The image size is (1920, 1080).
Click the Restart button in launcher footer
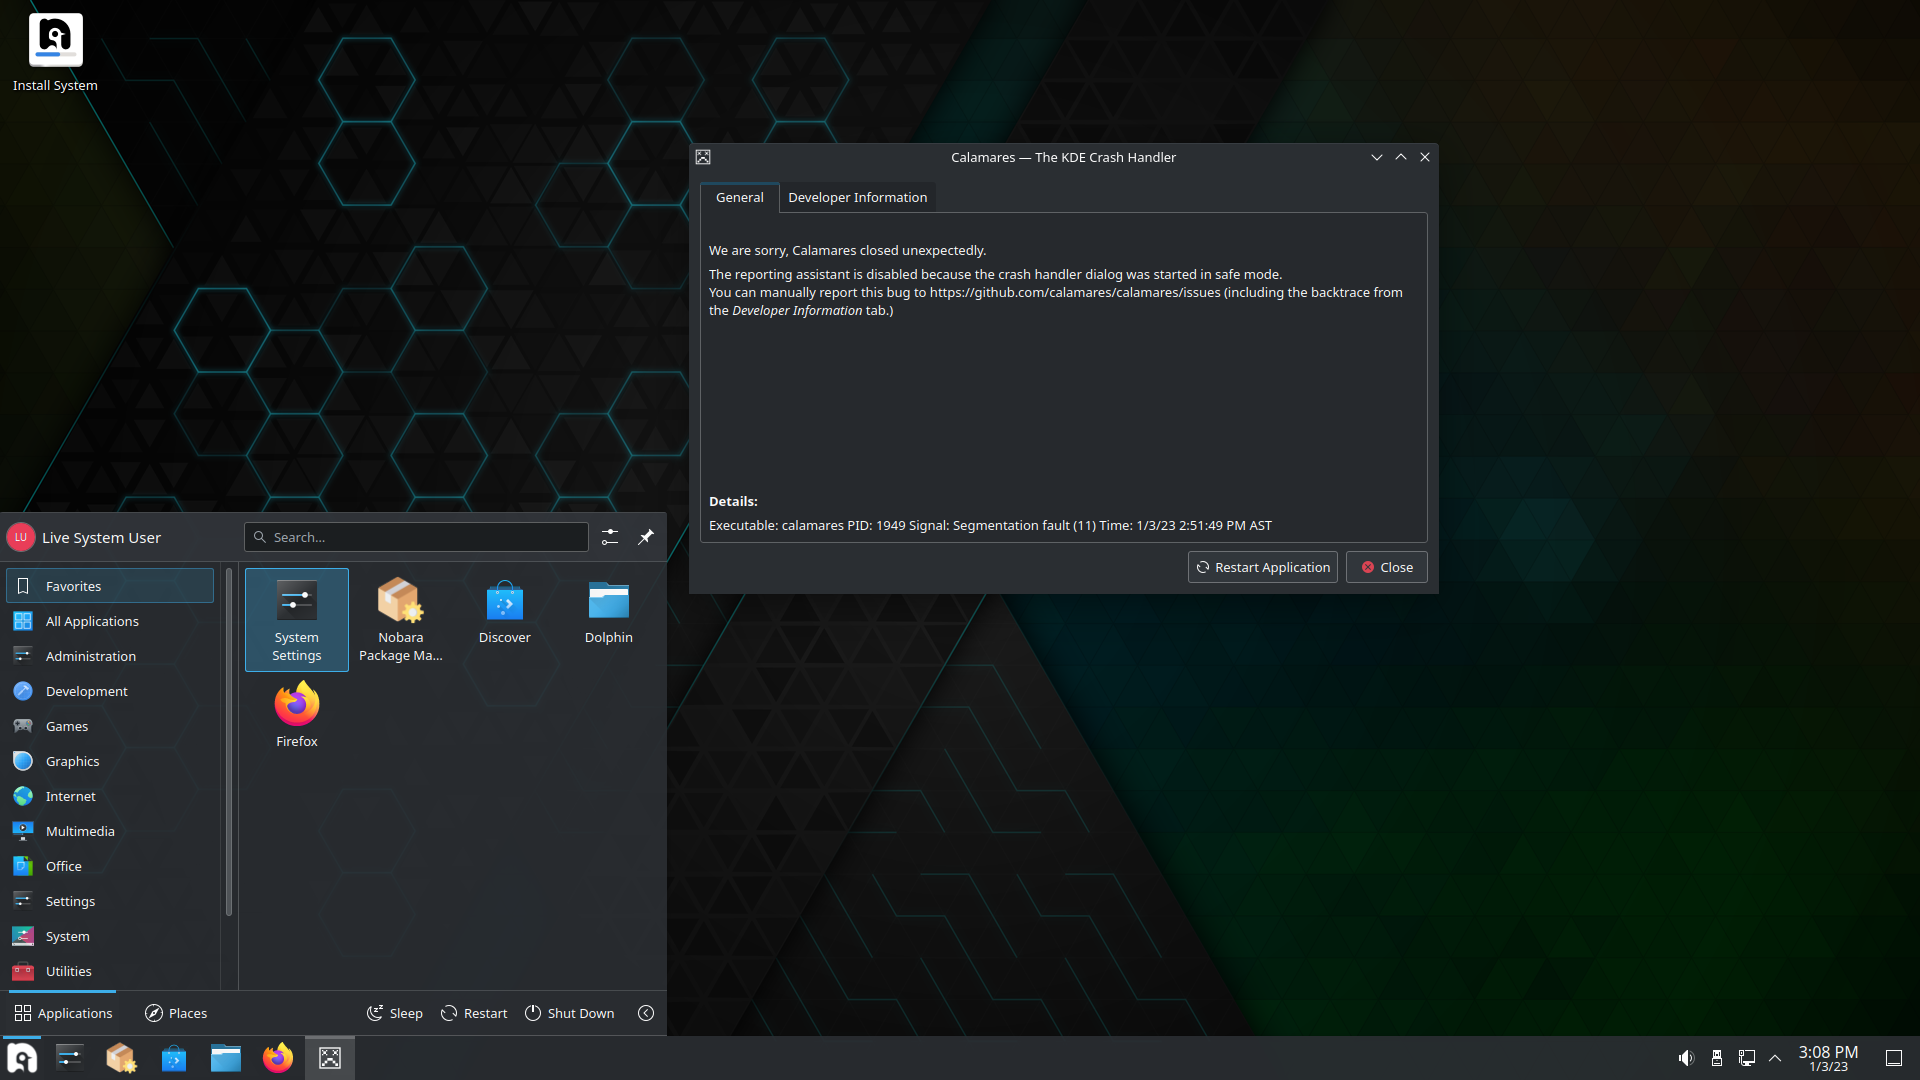(x=474, y=1013)
